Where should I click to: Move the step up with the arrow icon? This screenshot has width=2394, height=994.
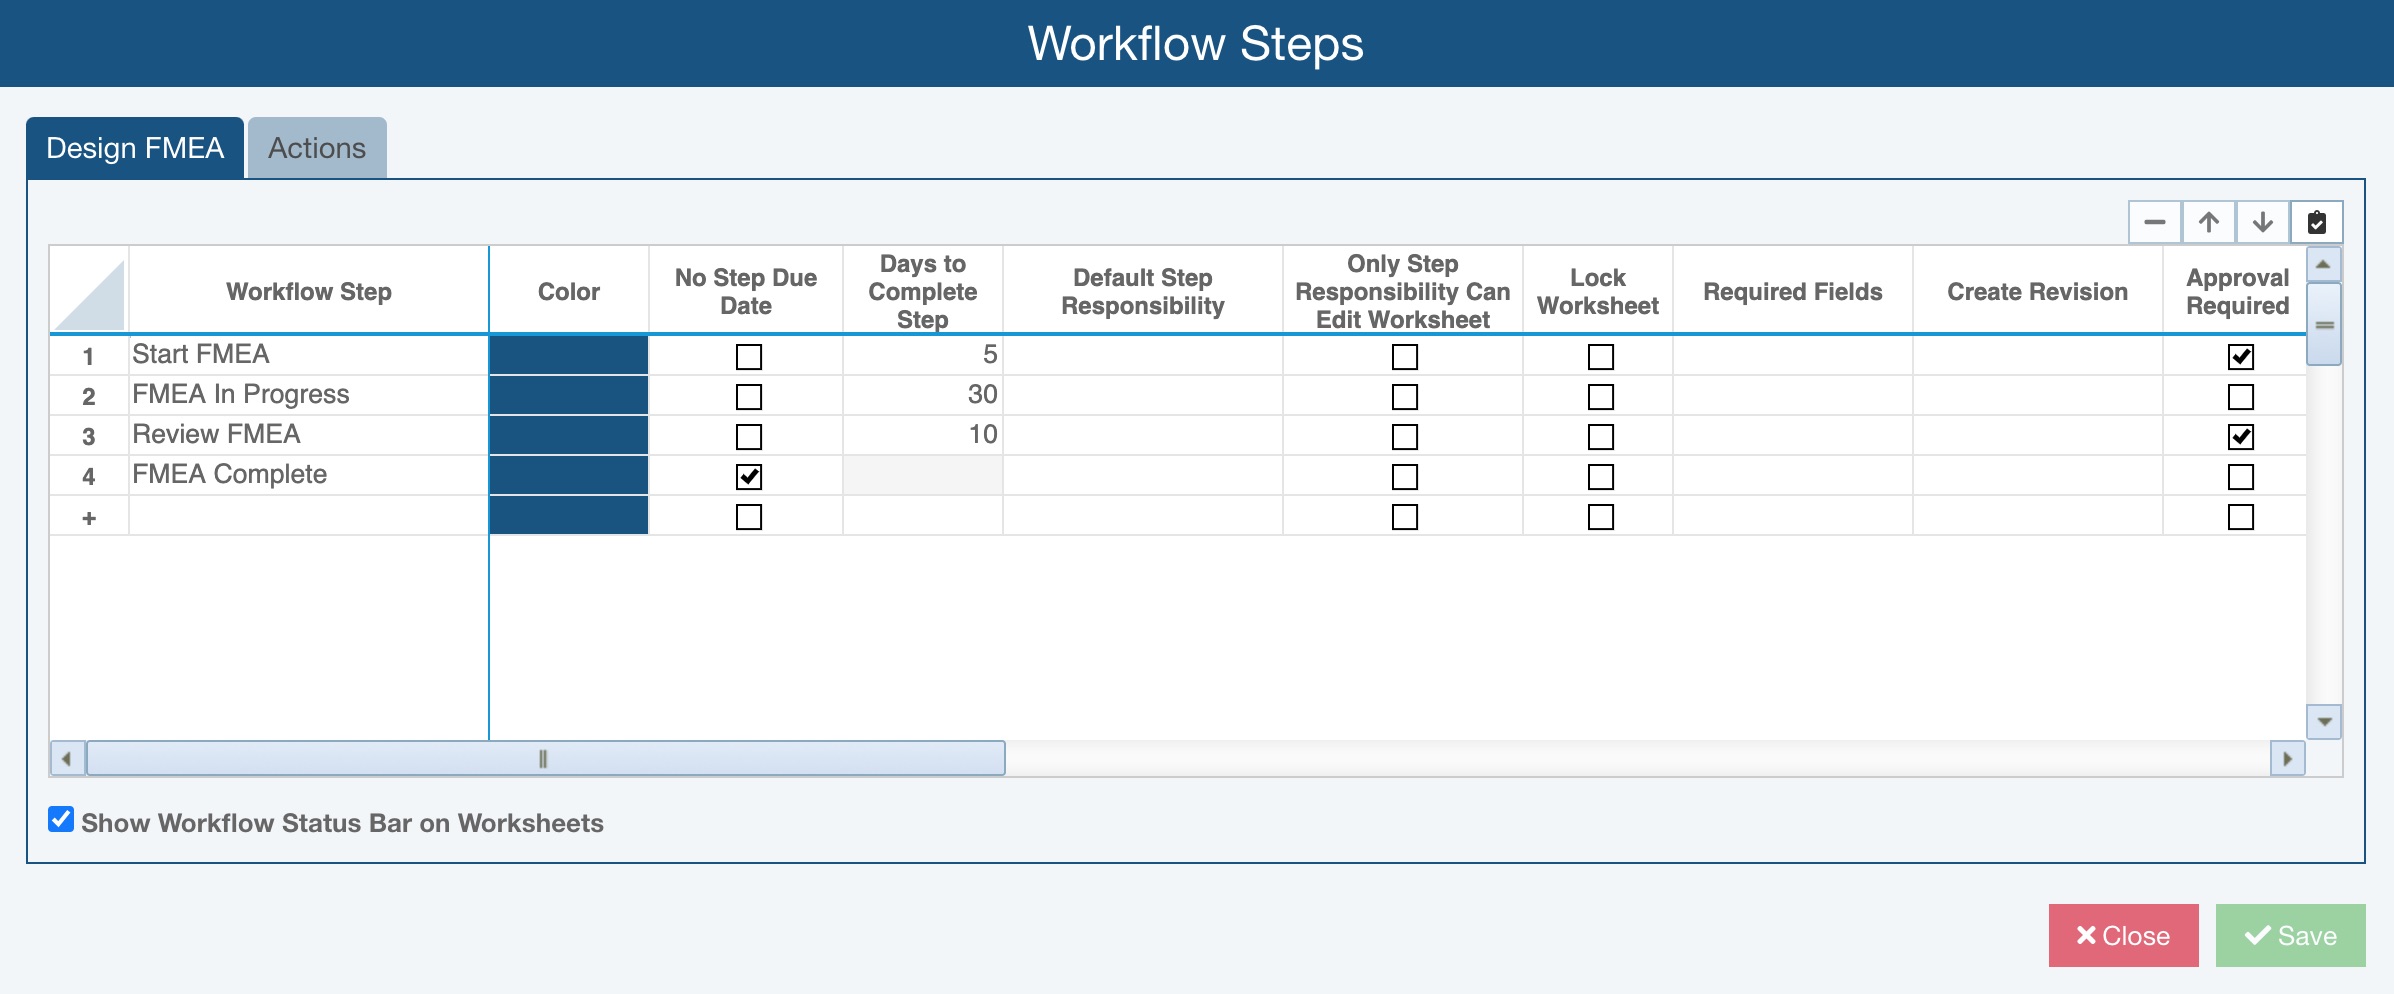tap(2208, 222)
